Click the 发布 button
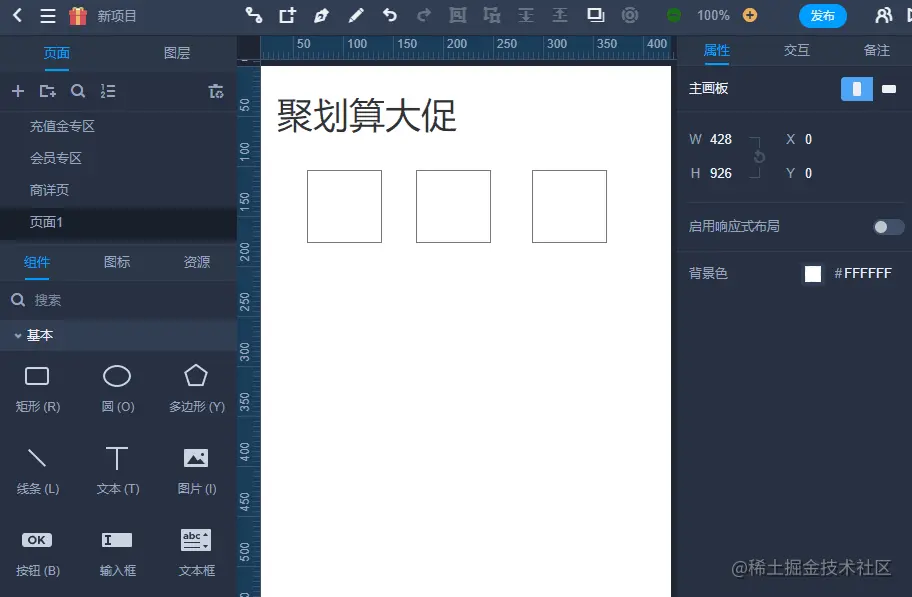This screenshot has height=597, width=912. tap(823, 16)
